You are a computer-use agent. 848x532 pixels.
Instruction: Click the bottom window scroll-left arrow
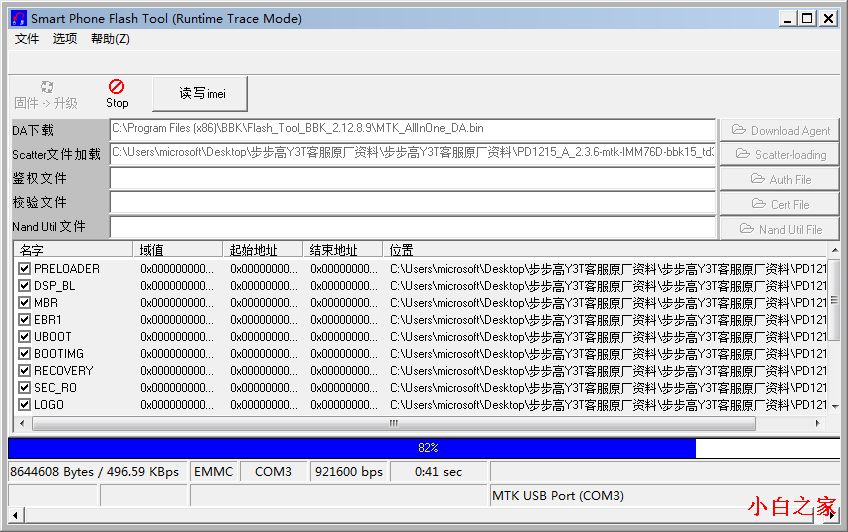click(x=16, y=515)
